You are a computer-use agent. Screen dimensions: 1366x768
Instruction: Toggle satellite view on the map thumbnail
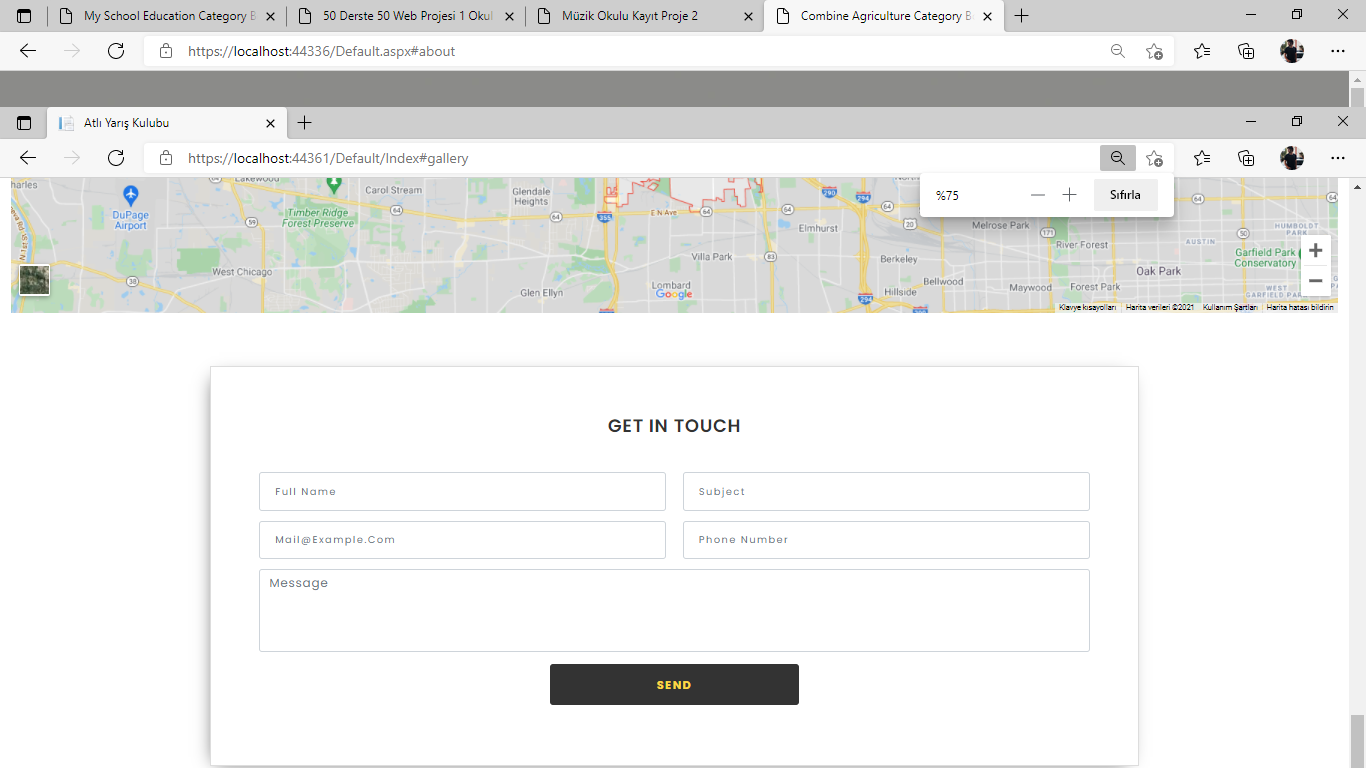[x=34, y=280]
